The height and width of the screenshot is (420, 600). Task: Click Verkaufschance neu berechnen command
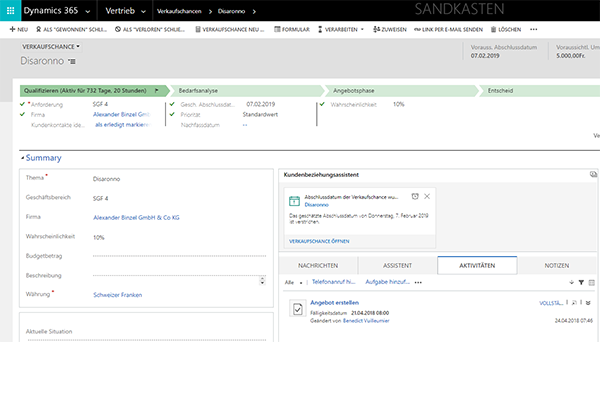230,29
